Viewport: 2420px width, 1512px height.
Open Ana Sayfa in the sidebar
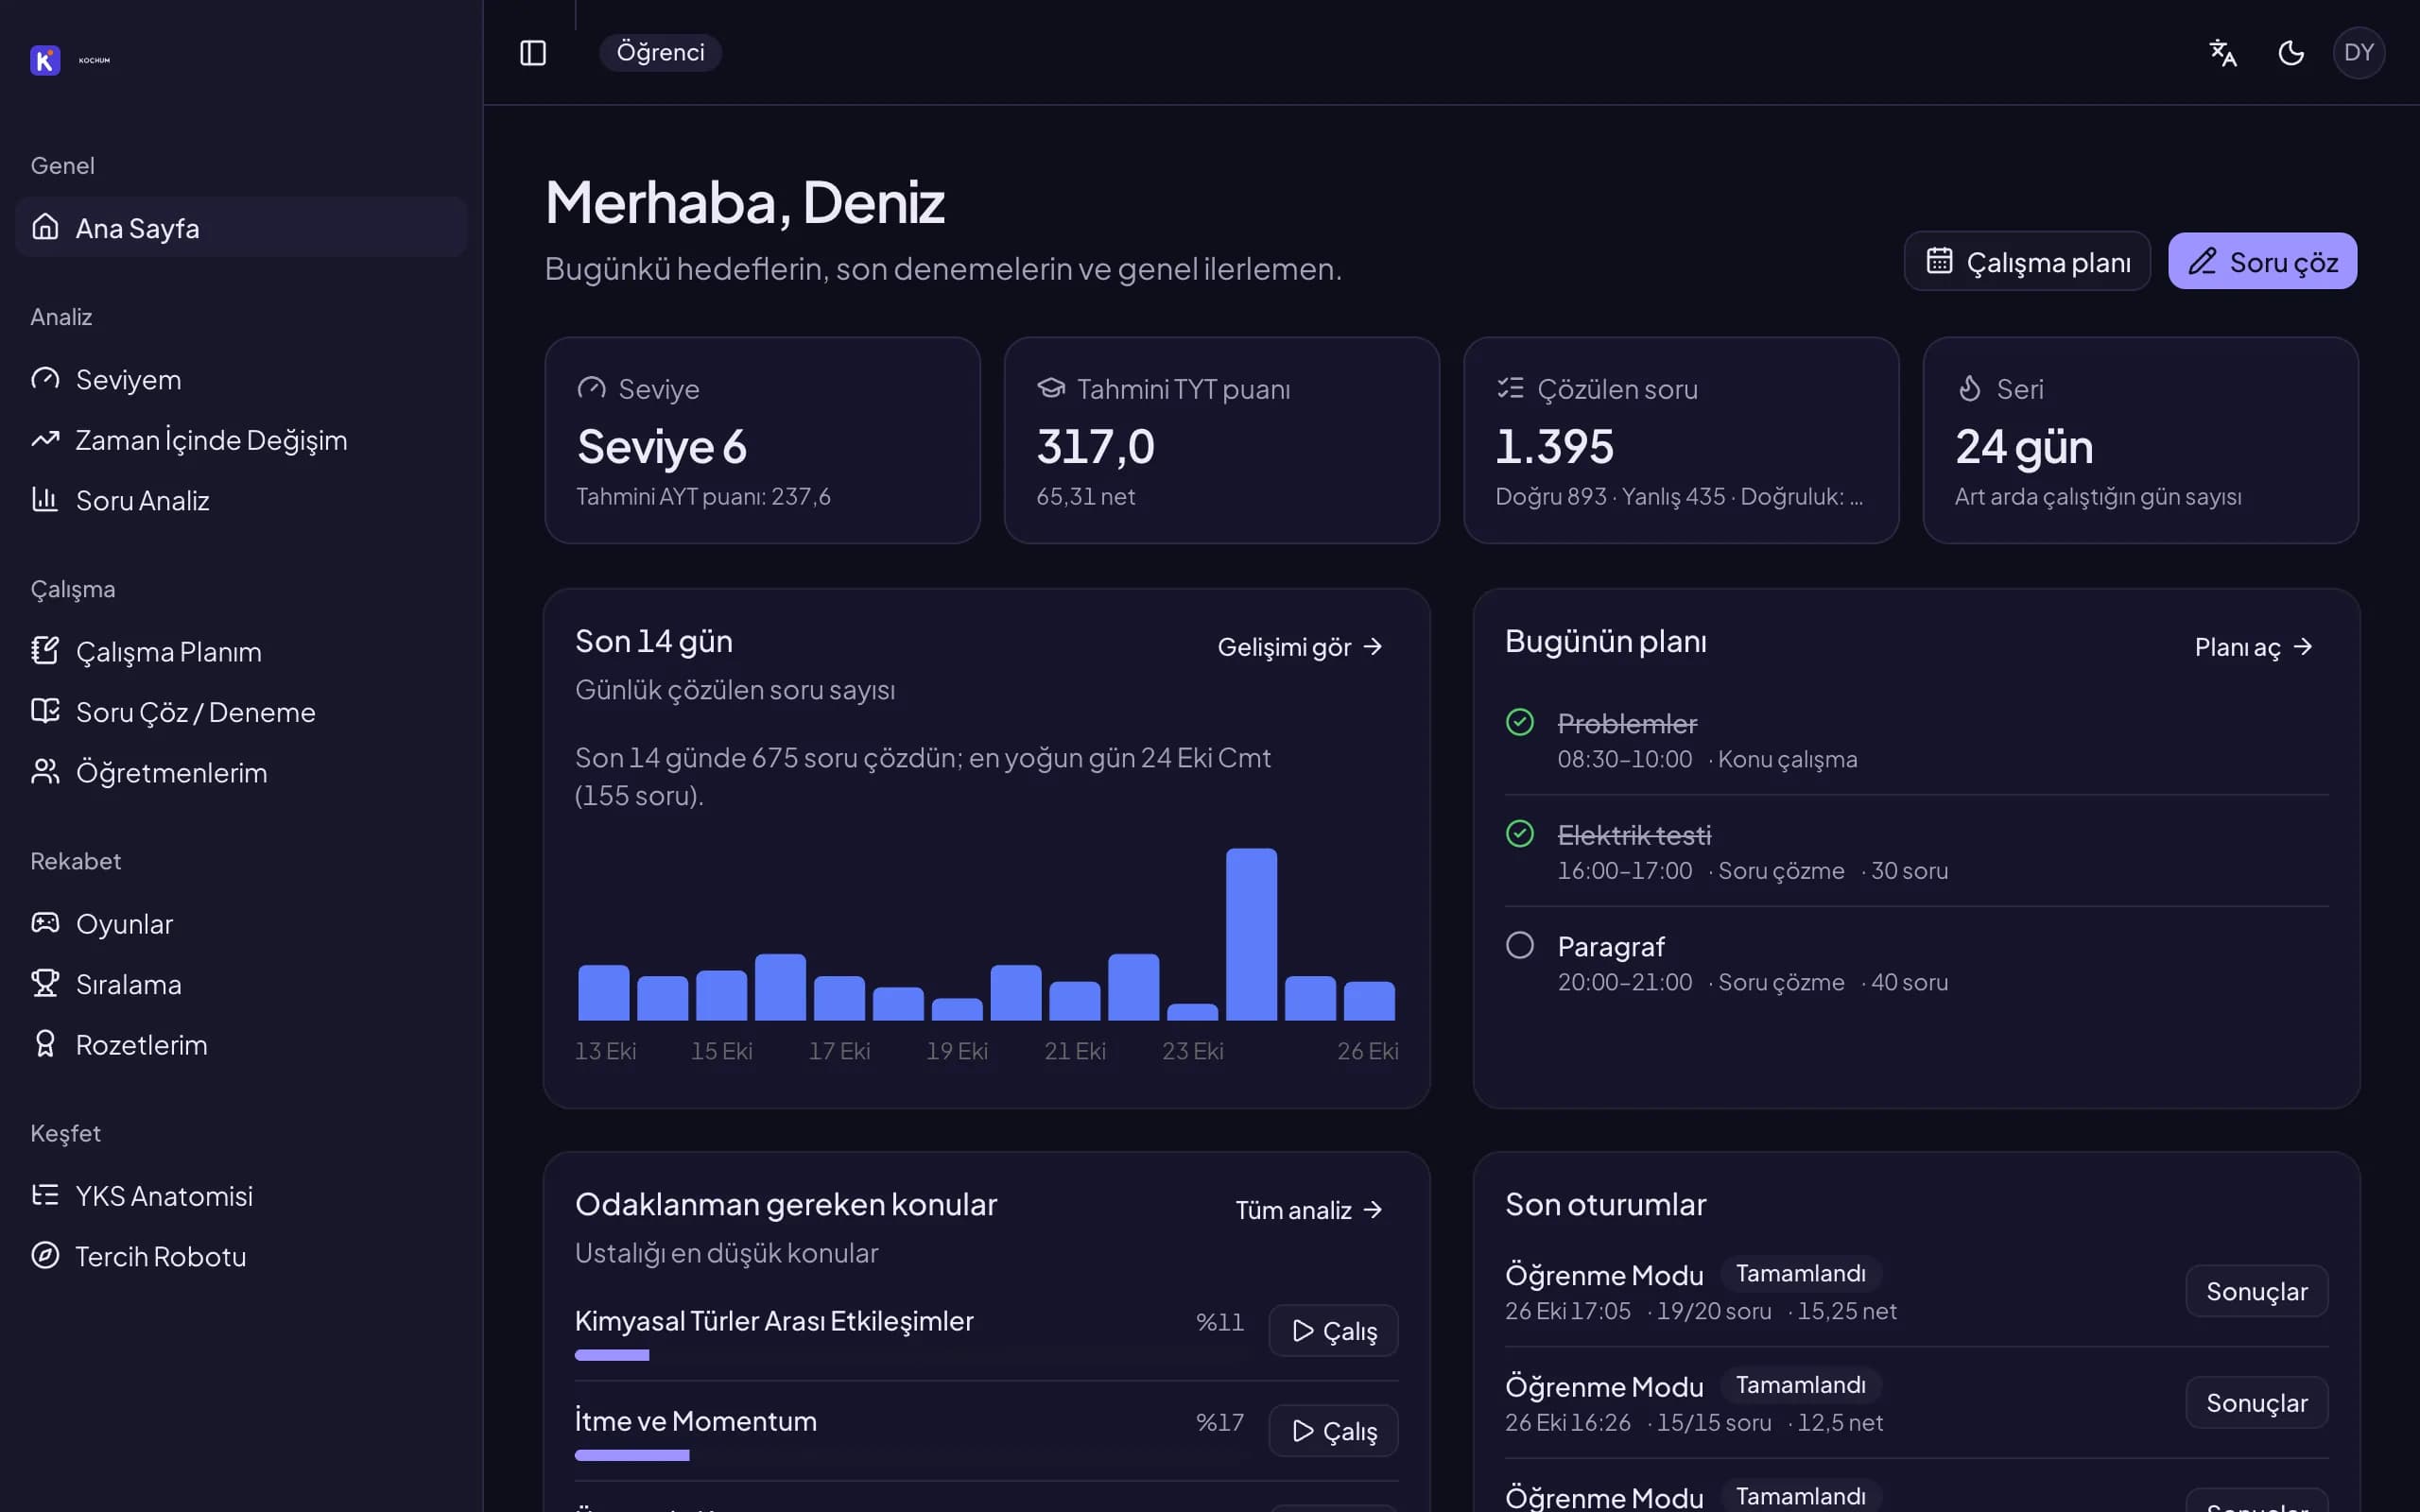click(x=240, y=228)
